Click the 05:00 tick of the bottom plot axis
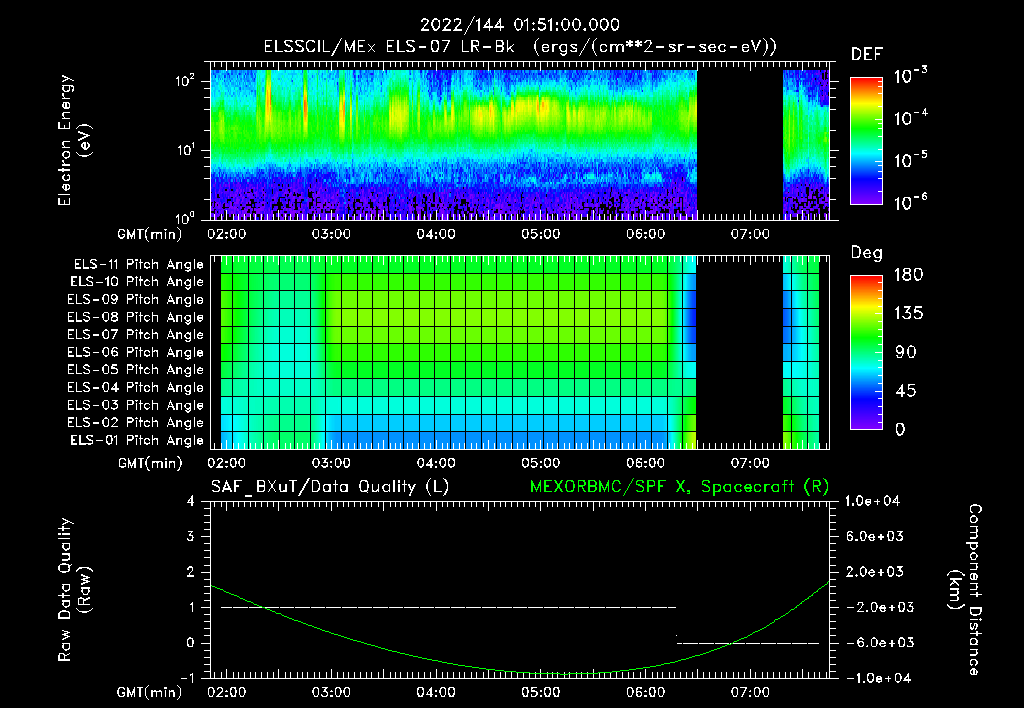The height and width of the screenshot is (708, 1024). point(541,692)
